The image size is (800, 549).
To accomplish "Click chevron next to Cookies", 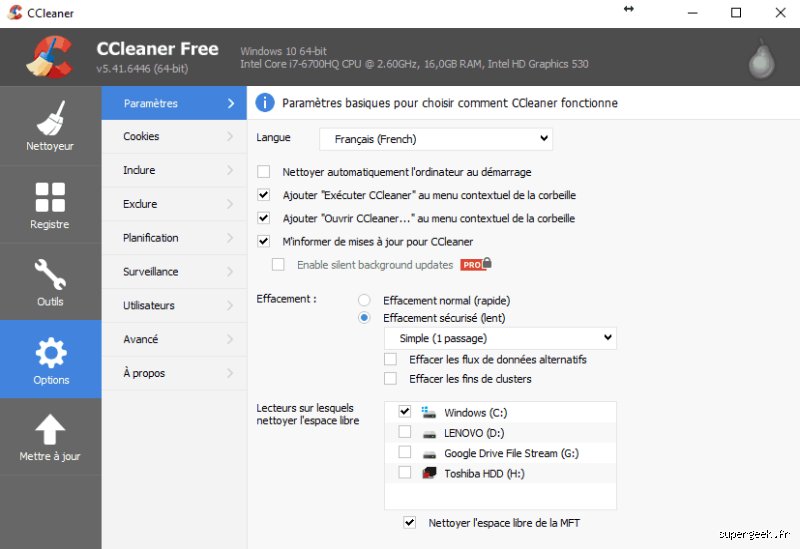I will [230, 136].
